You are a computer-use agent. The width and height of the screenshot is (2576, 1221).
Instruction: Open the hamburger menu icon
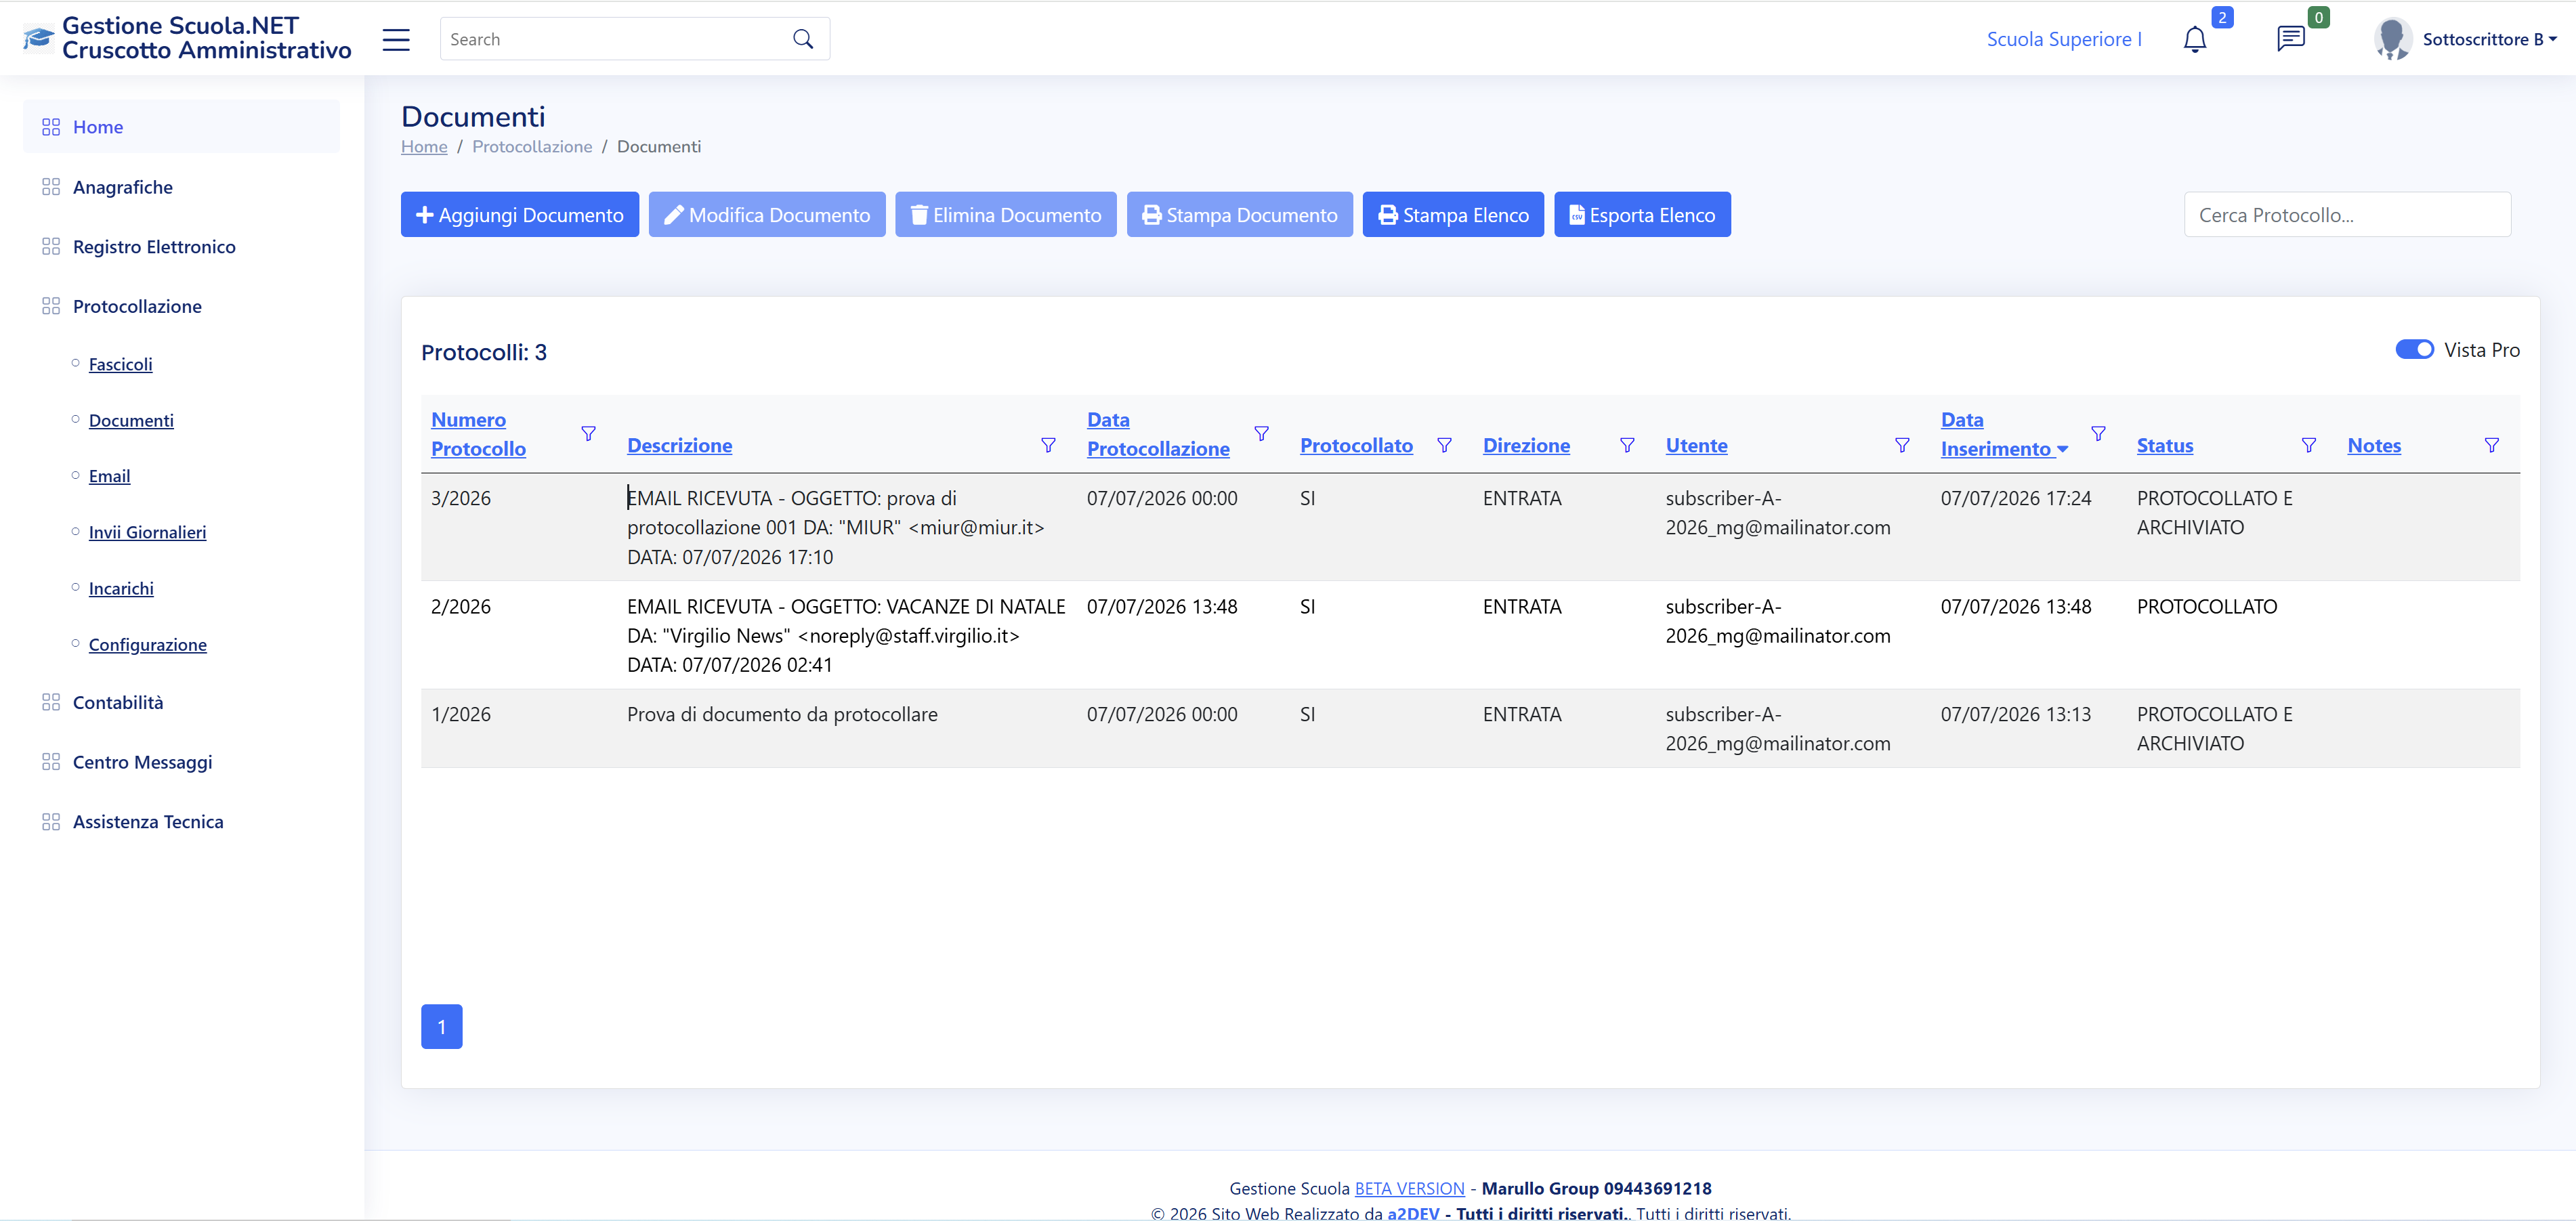tap(396, 39)
